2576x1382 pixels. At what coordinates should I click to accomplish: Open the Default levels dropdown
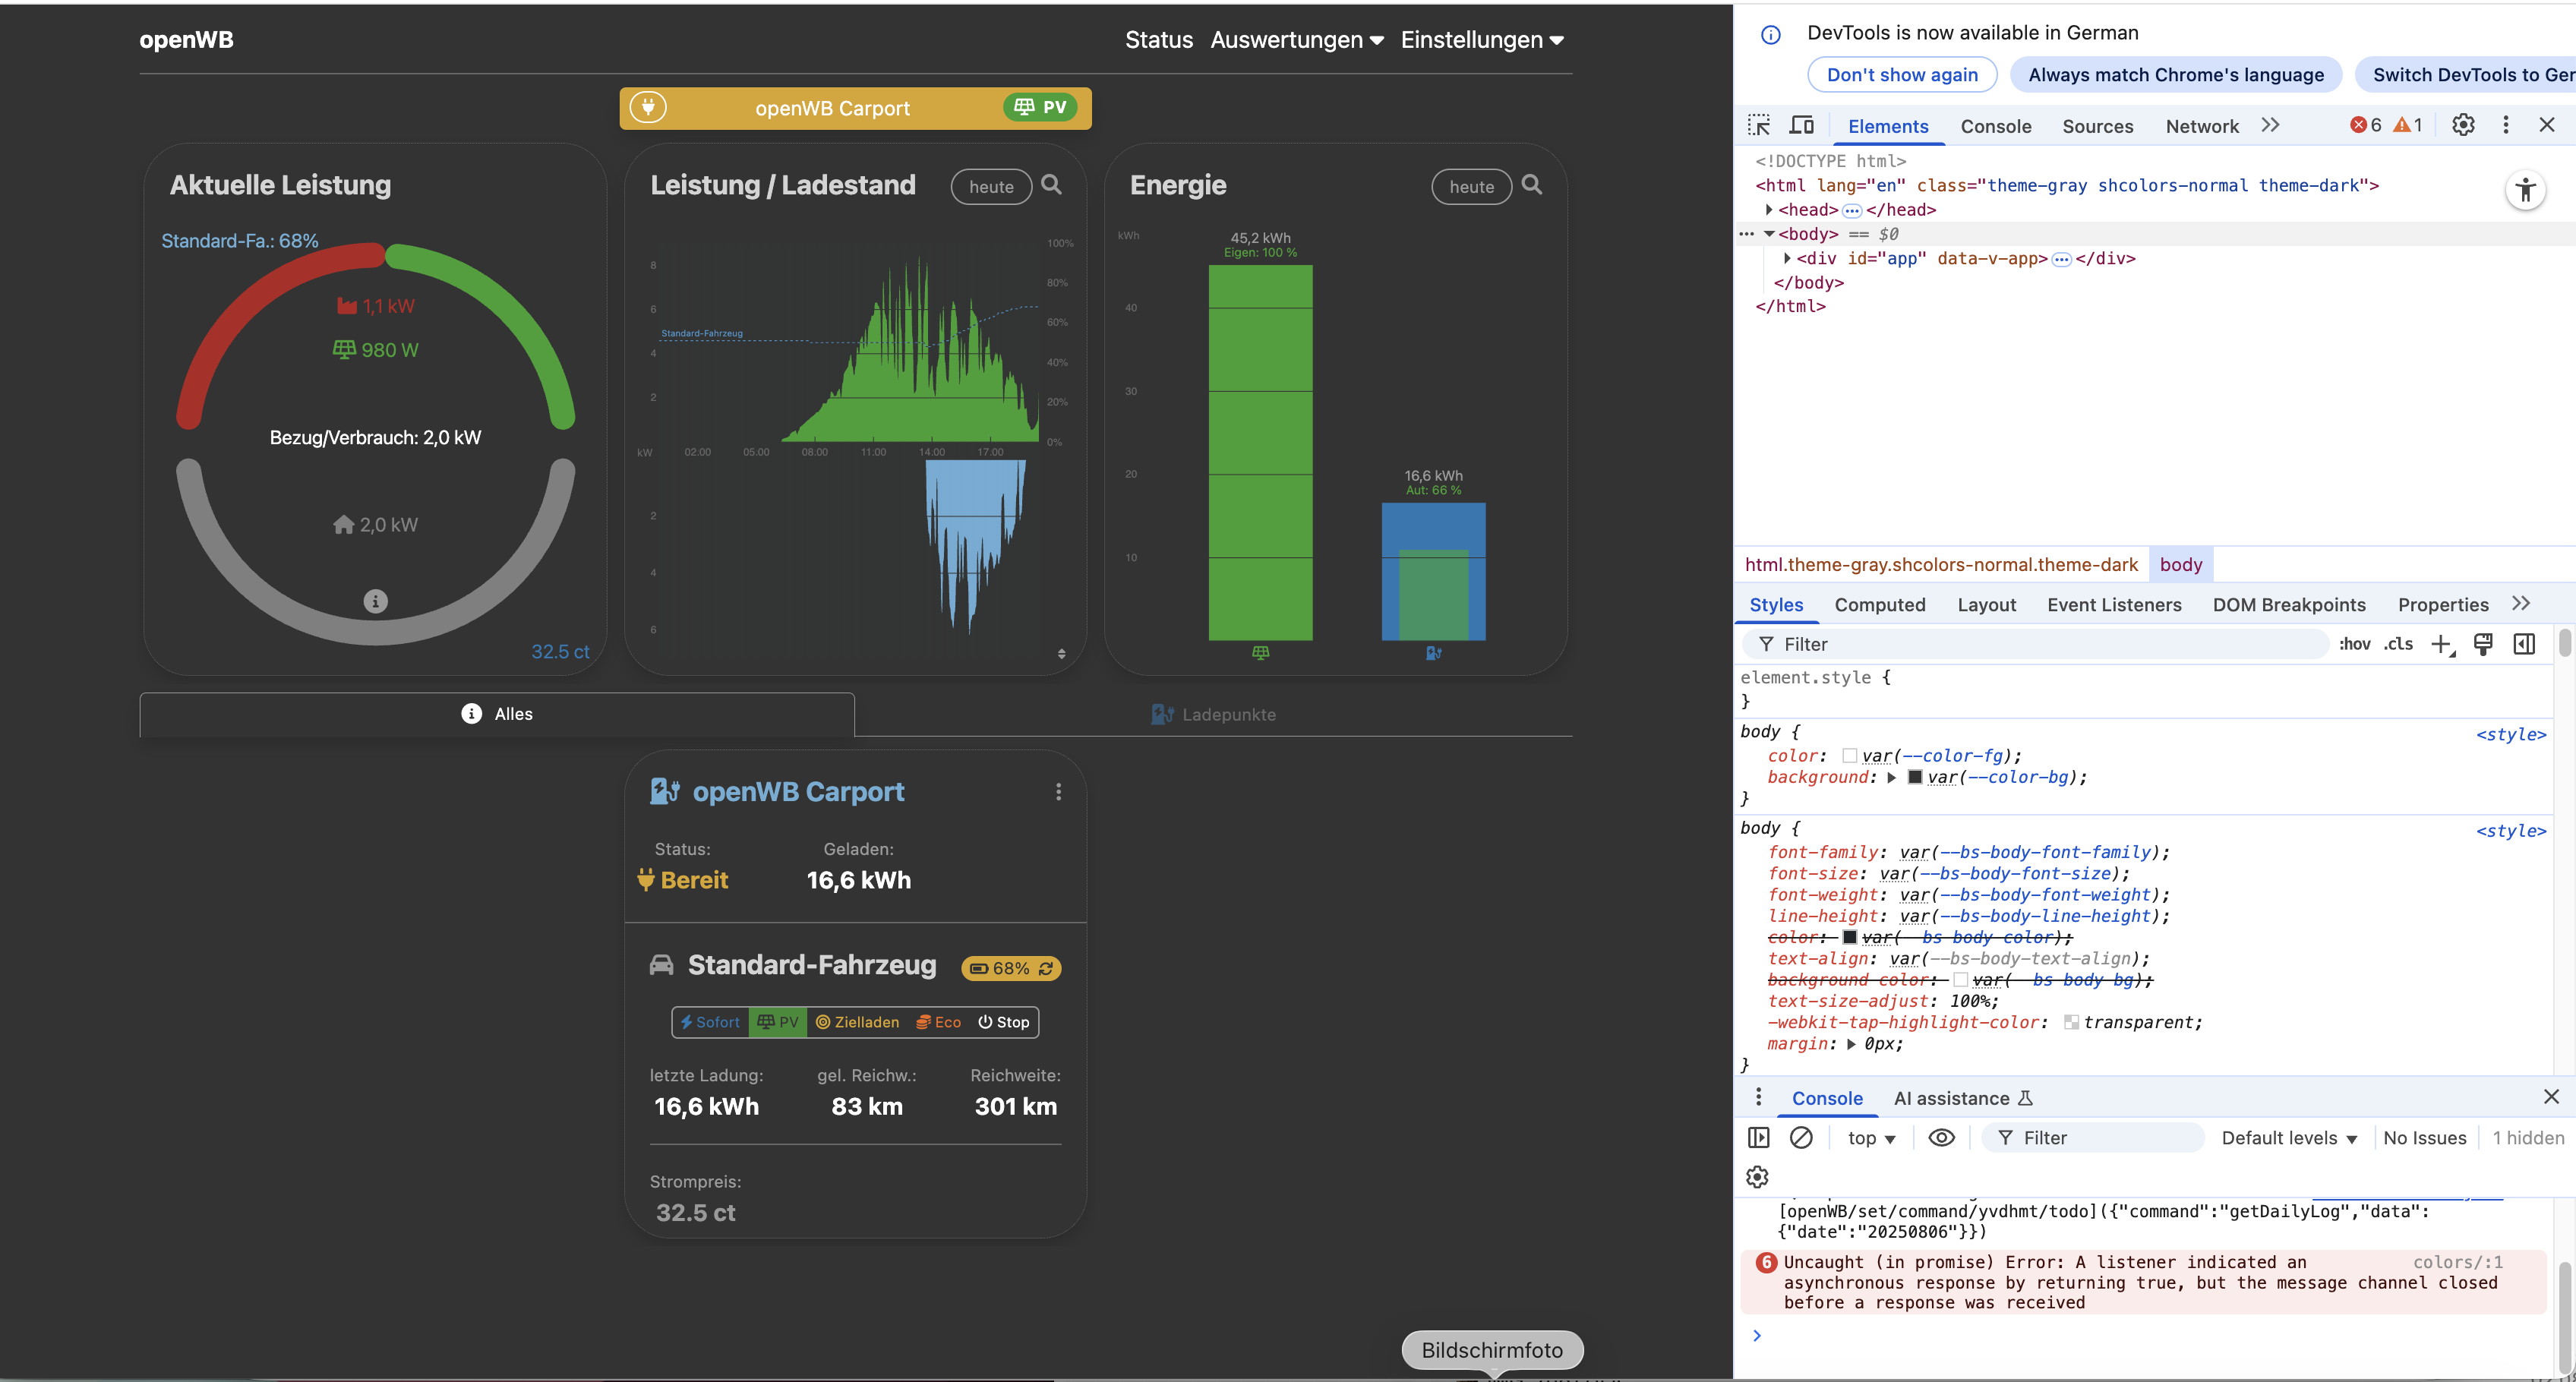point(2289,1138)
